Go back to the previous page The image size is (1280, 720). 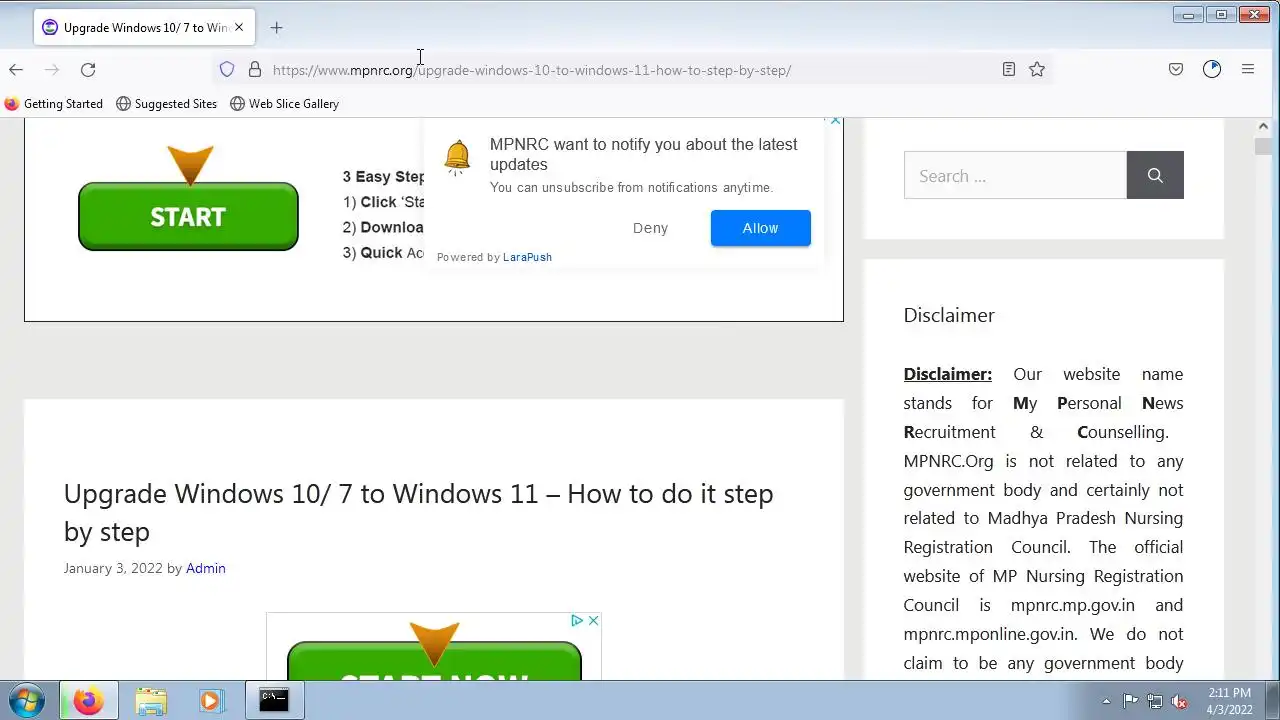[x=16, y=69]
